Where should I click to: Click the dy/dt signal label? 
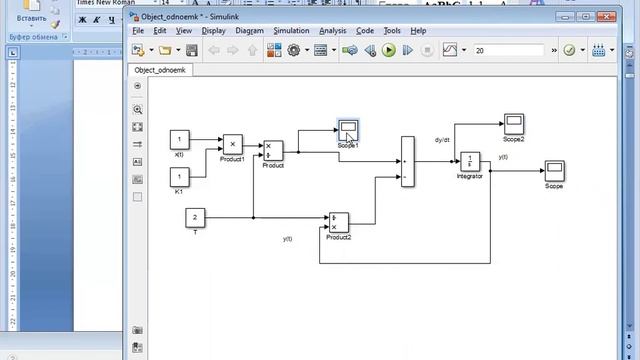pos(442,140)
